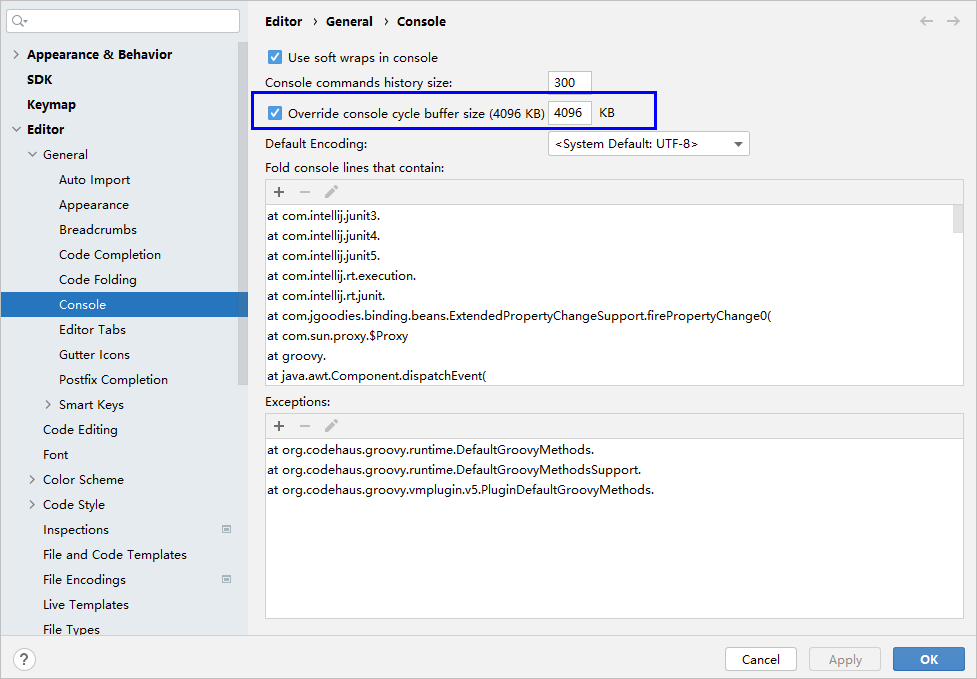Click the settings search box
The height and width of the screenshot is (679, 977).
click(x=125, y=21)
